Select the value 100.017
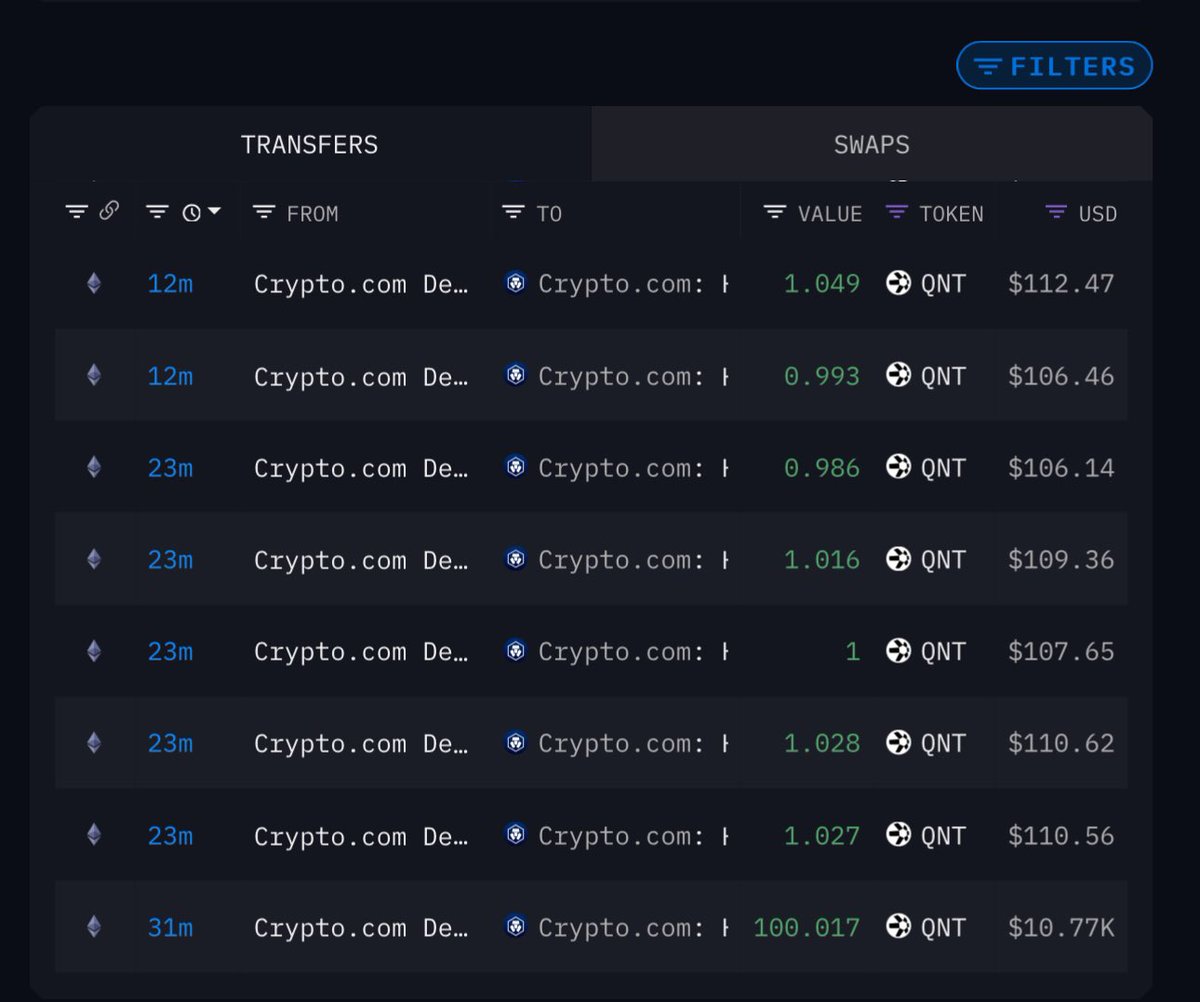 pyautogui.click(x=807, y=928)
